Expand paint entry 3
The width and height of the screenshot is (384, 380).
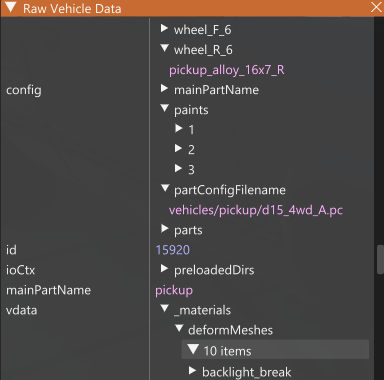(x=179, y=168)
